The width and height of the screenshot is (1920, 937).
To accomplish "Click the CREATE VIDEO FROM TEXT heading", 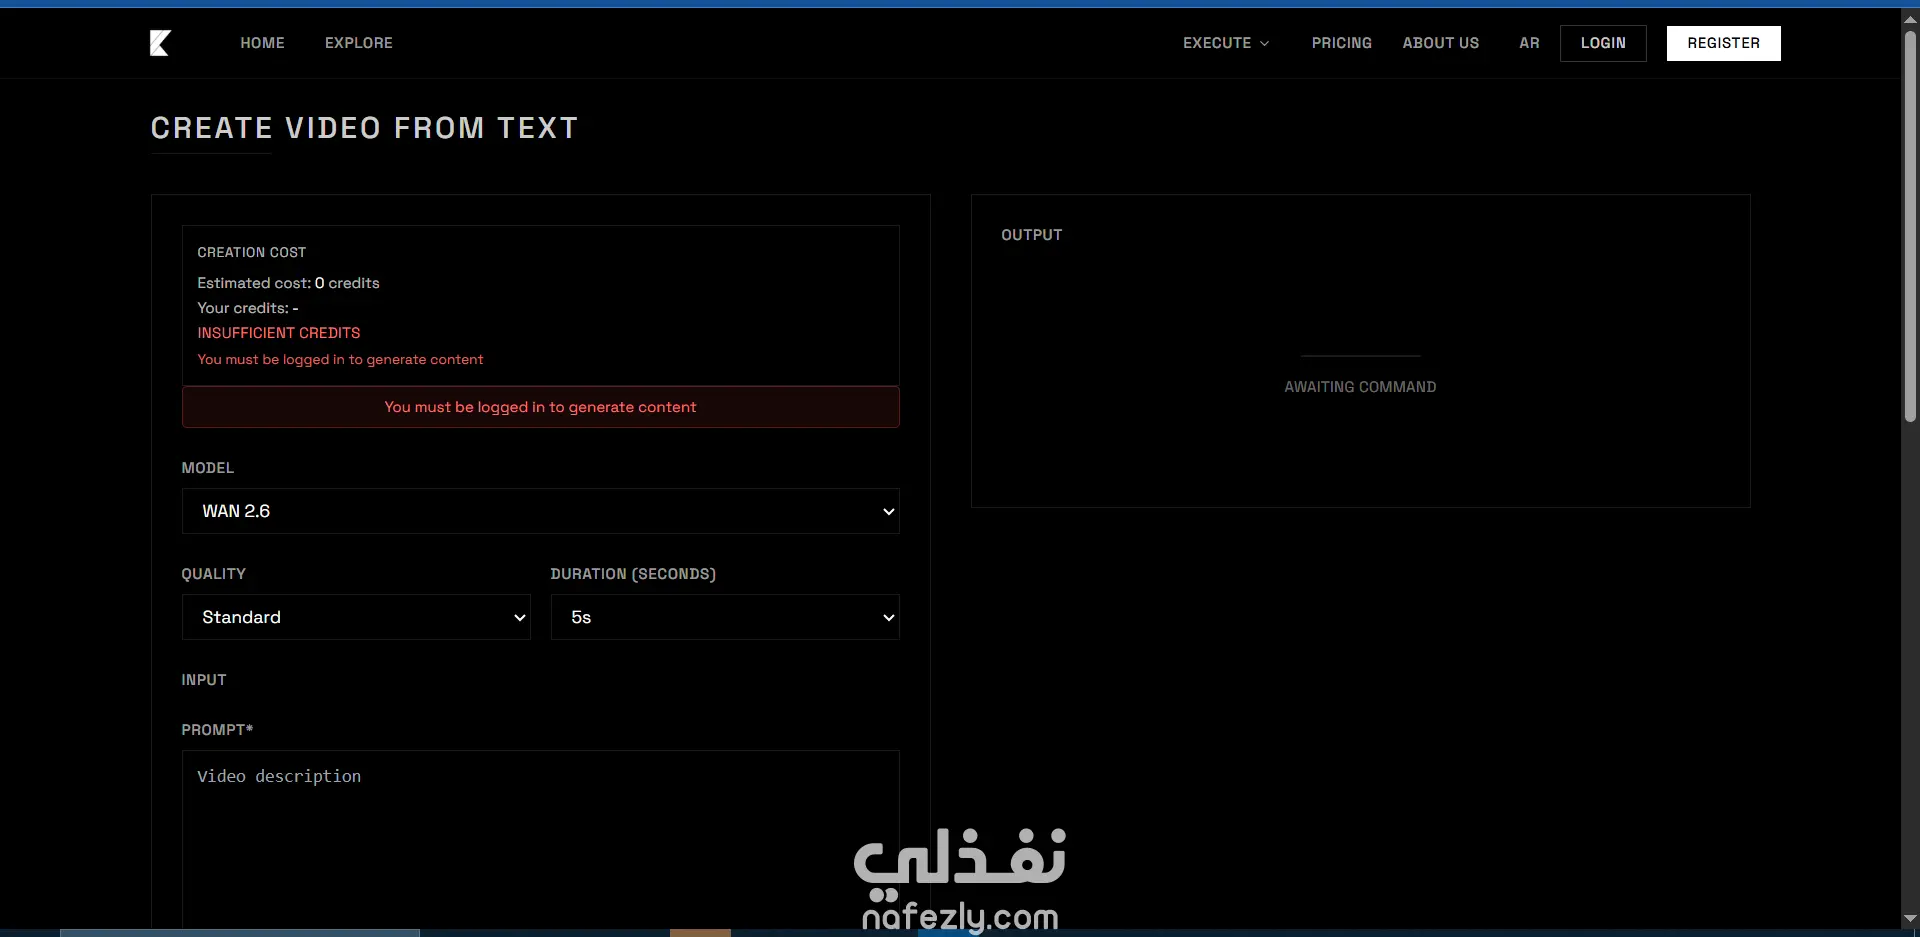I will pos(365,128).
